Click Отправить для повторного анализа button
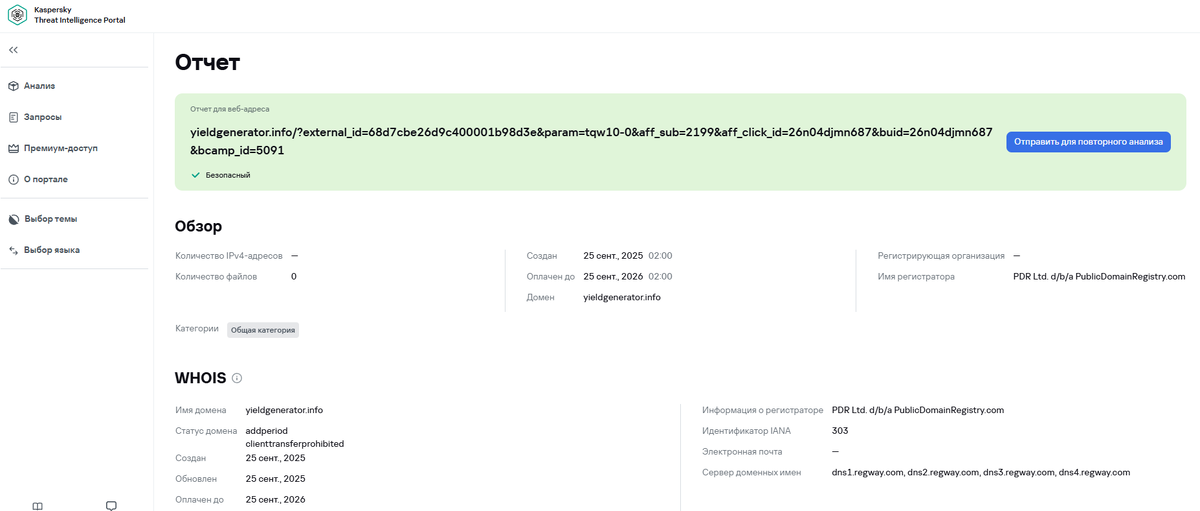1200x511 pixels. (x=1088, y=142)
